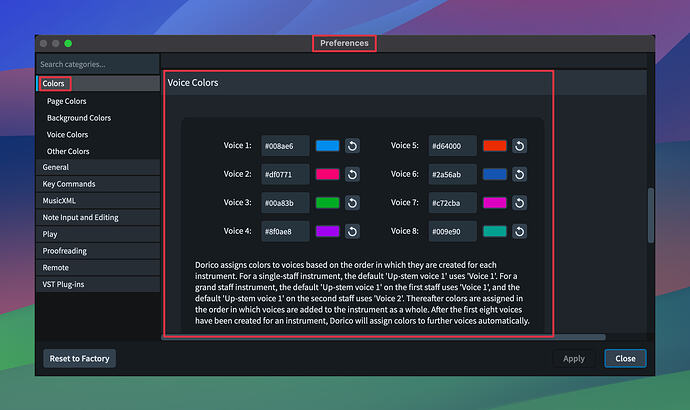Click the green zoom window button
The width and height of the screenshot is (690, 410).
click(x=68, y=43)
